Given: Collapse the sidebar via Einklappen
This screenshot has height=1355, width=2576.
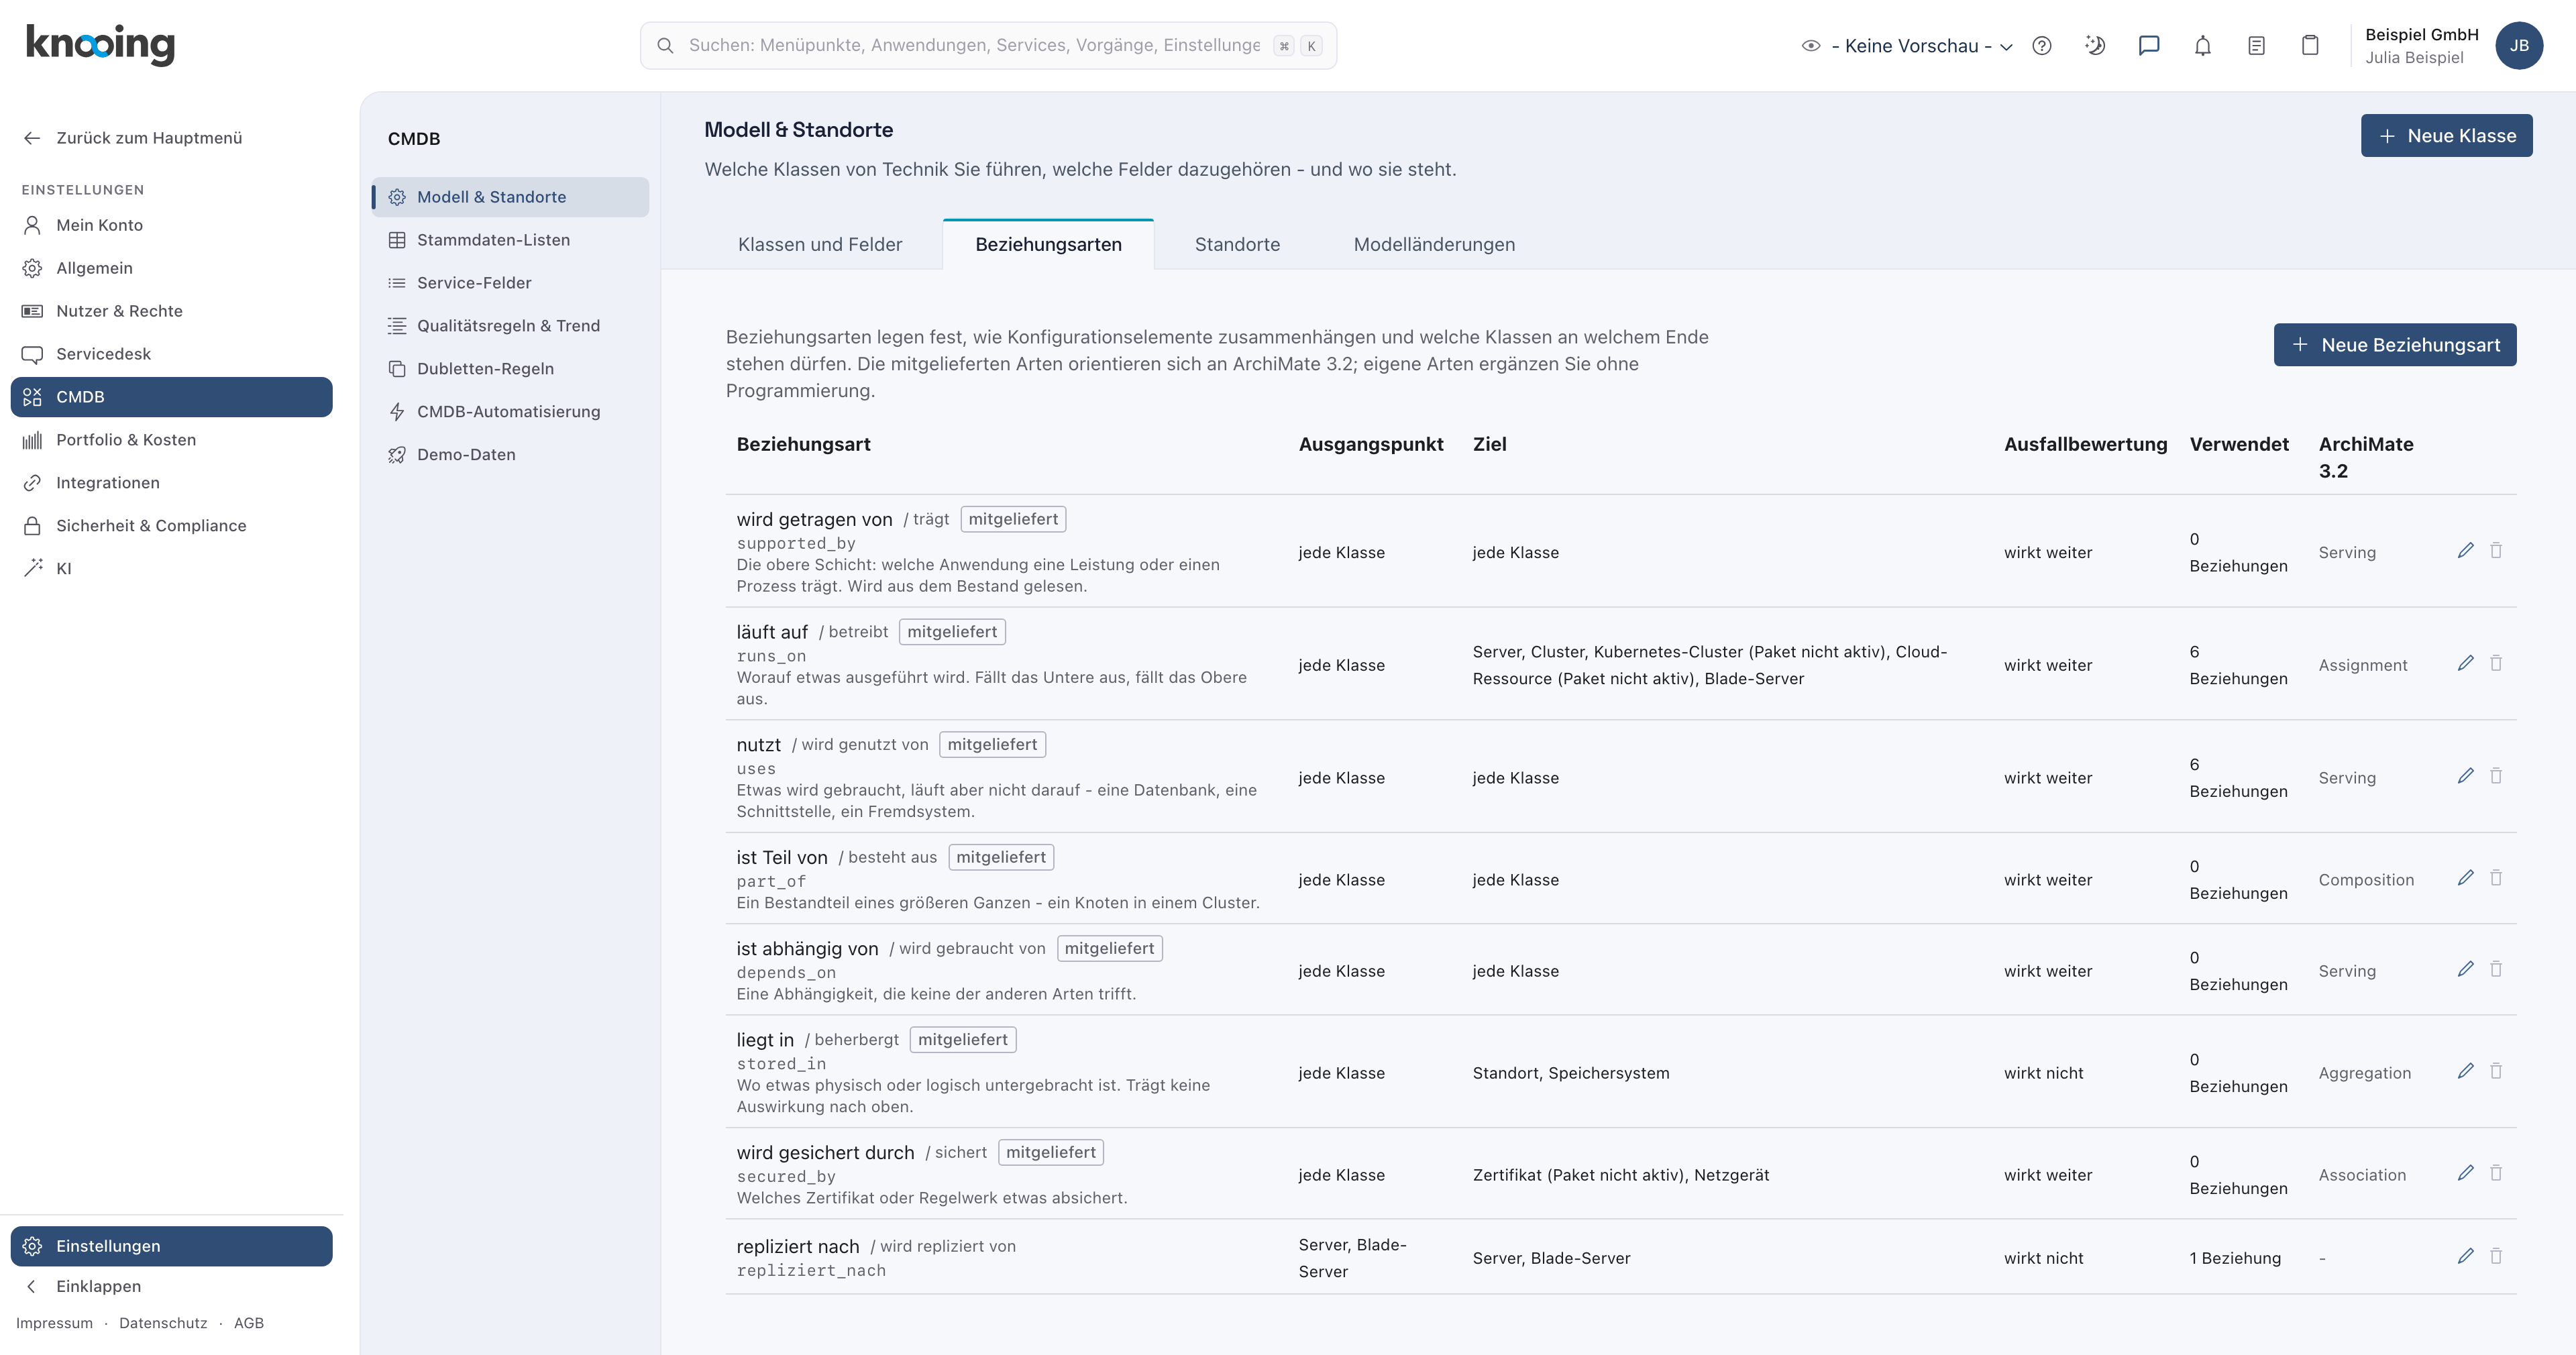Looking at the screenshot, I should coord(171,1286).
